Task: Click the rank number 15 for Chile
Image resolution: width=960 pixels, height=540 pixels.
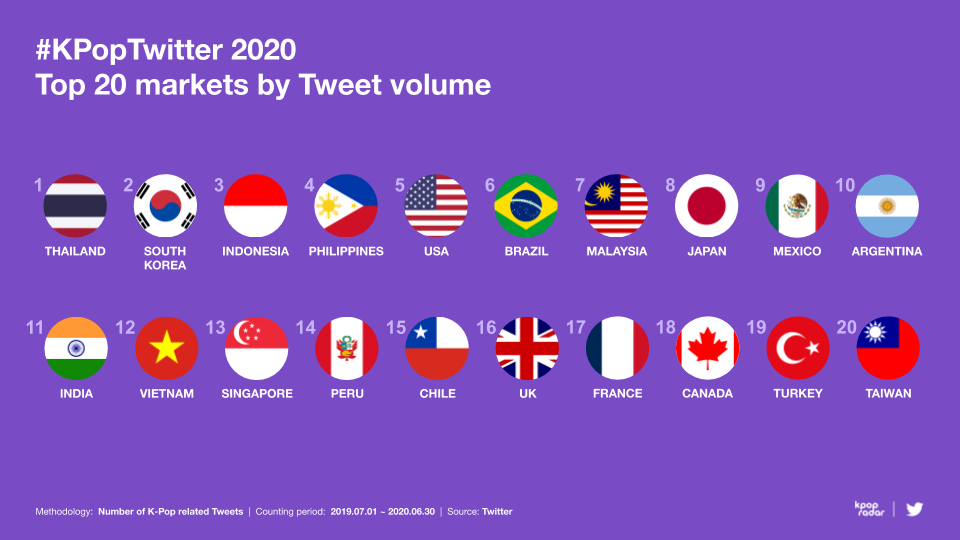Action: pos(396,327)
